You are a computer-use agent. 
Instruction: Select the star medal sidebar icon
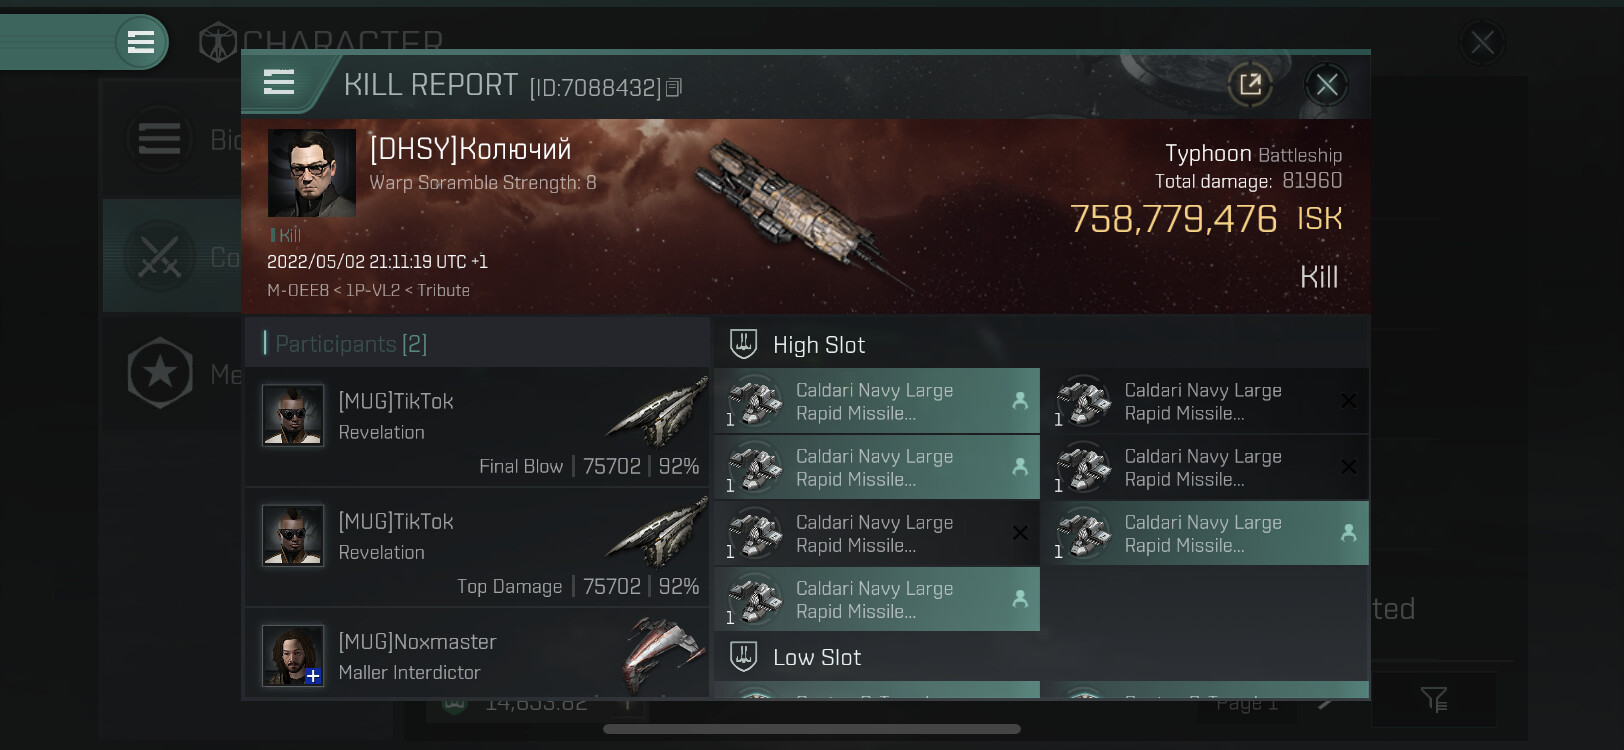click(x=160, y=373)
